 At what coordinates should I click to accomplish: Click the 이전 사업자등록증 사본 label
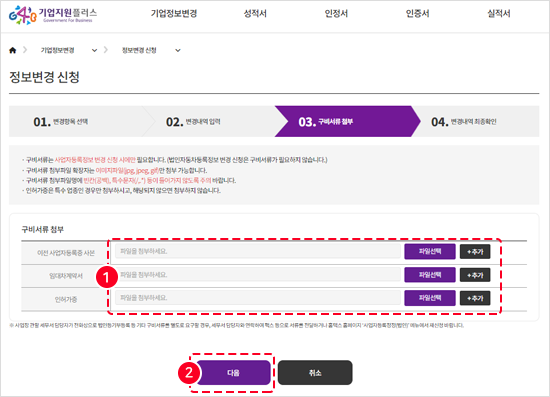pyautogui.click(x=66, y=253)
